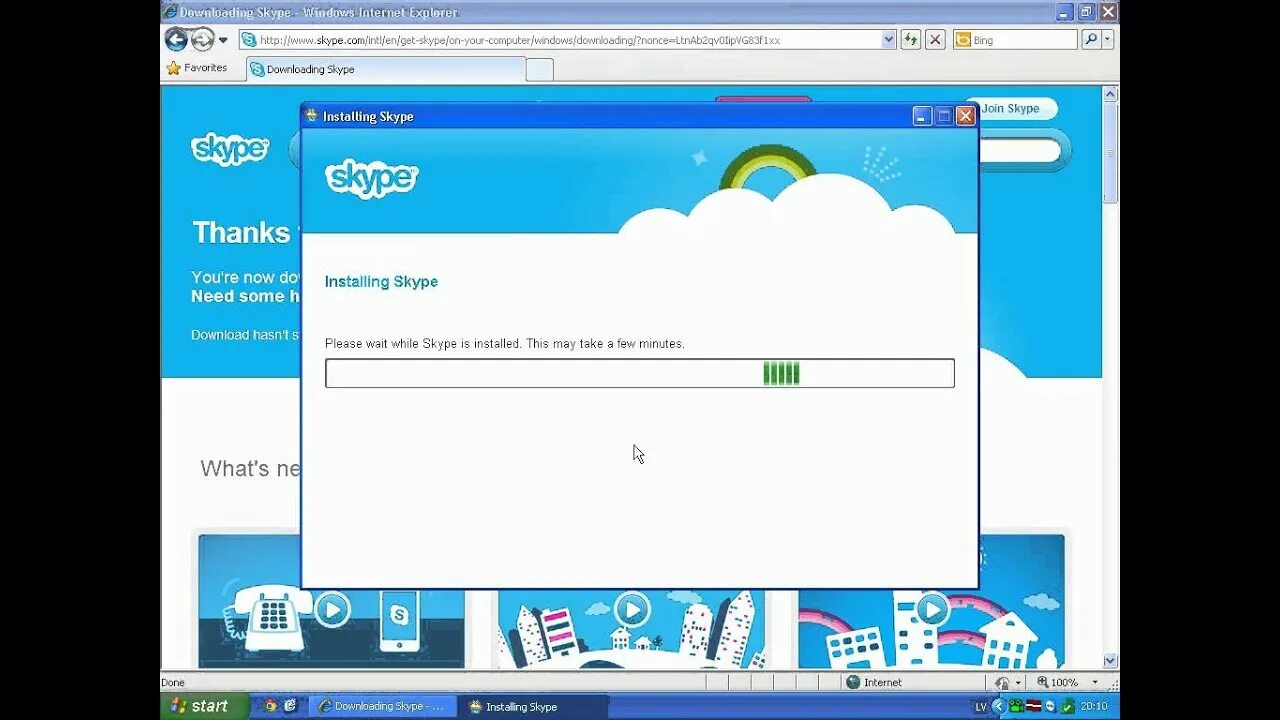Click the Refresh page icon
The width and height of the screenshot is (1280, 720).
(x=910, y=40)
